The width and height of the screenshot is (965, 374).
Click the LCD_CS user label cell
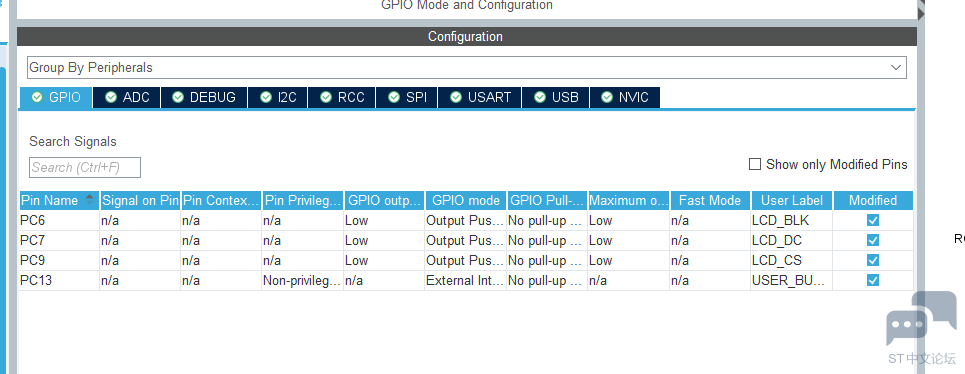(x=792, y=260)
